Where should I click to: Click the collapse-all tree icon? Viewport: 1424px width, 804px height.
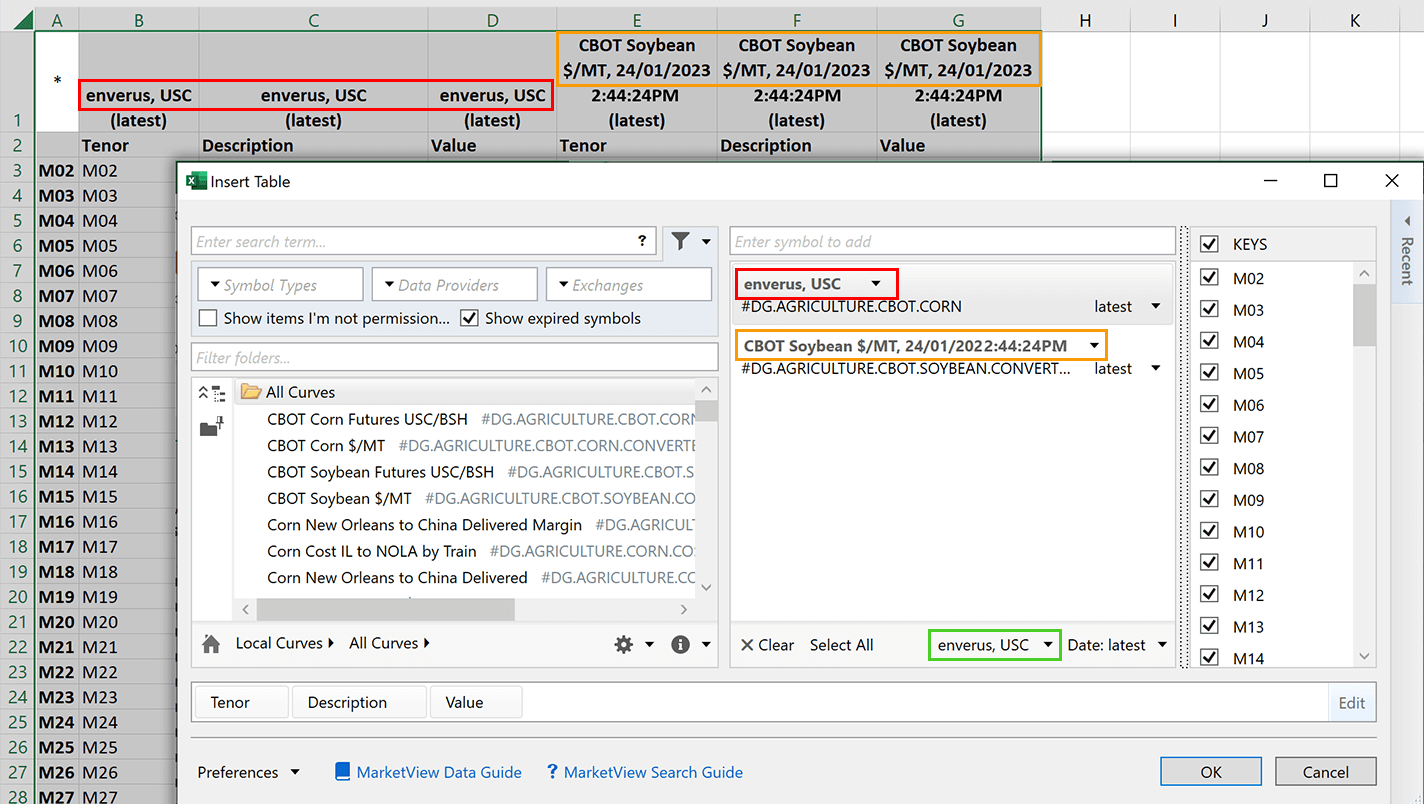pos(211,392)
